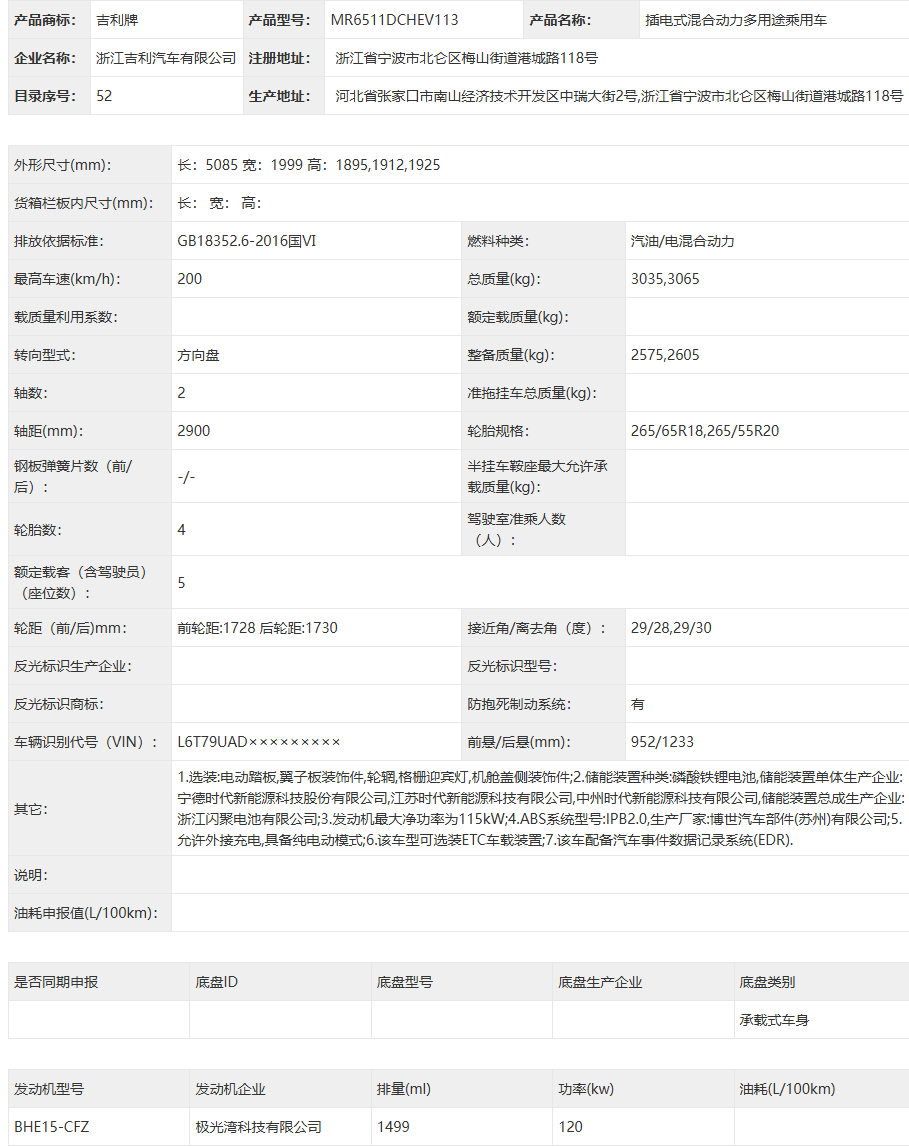The image size is (909, 1146).
Task: Select power value 120
Action: pos(570,1127)
